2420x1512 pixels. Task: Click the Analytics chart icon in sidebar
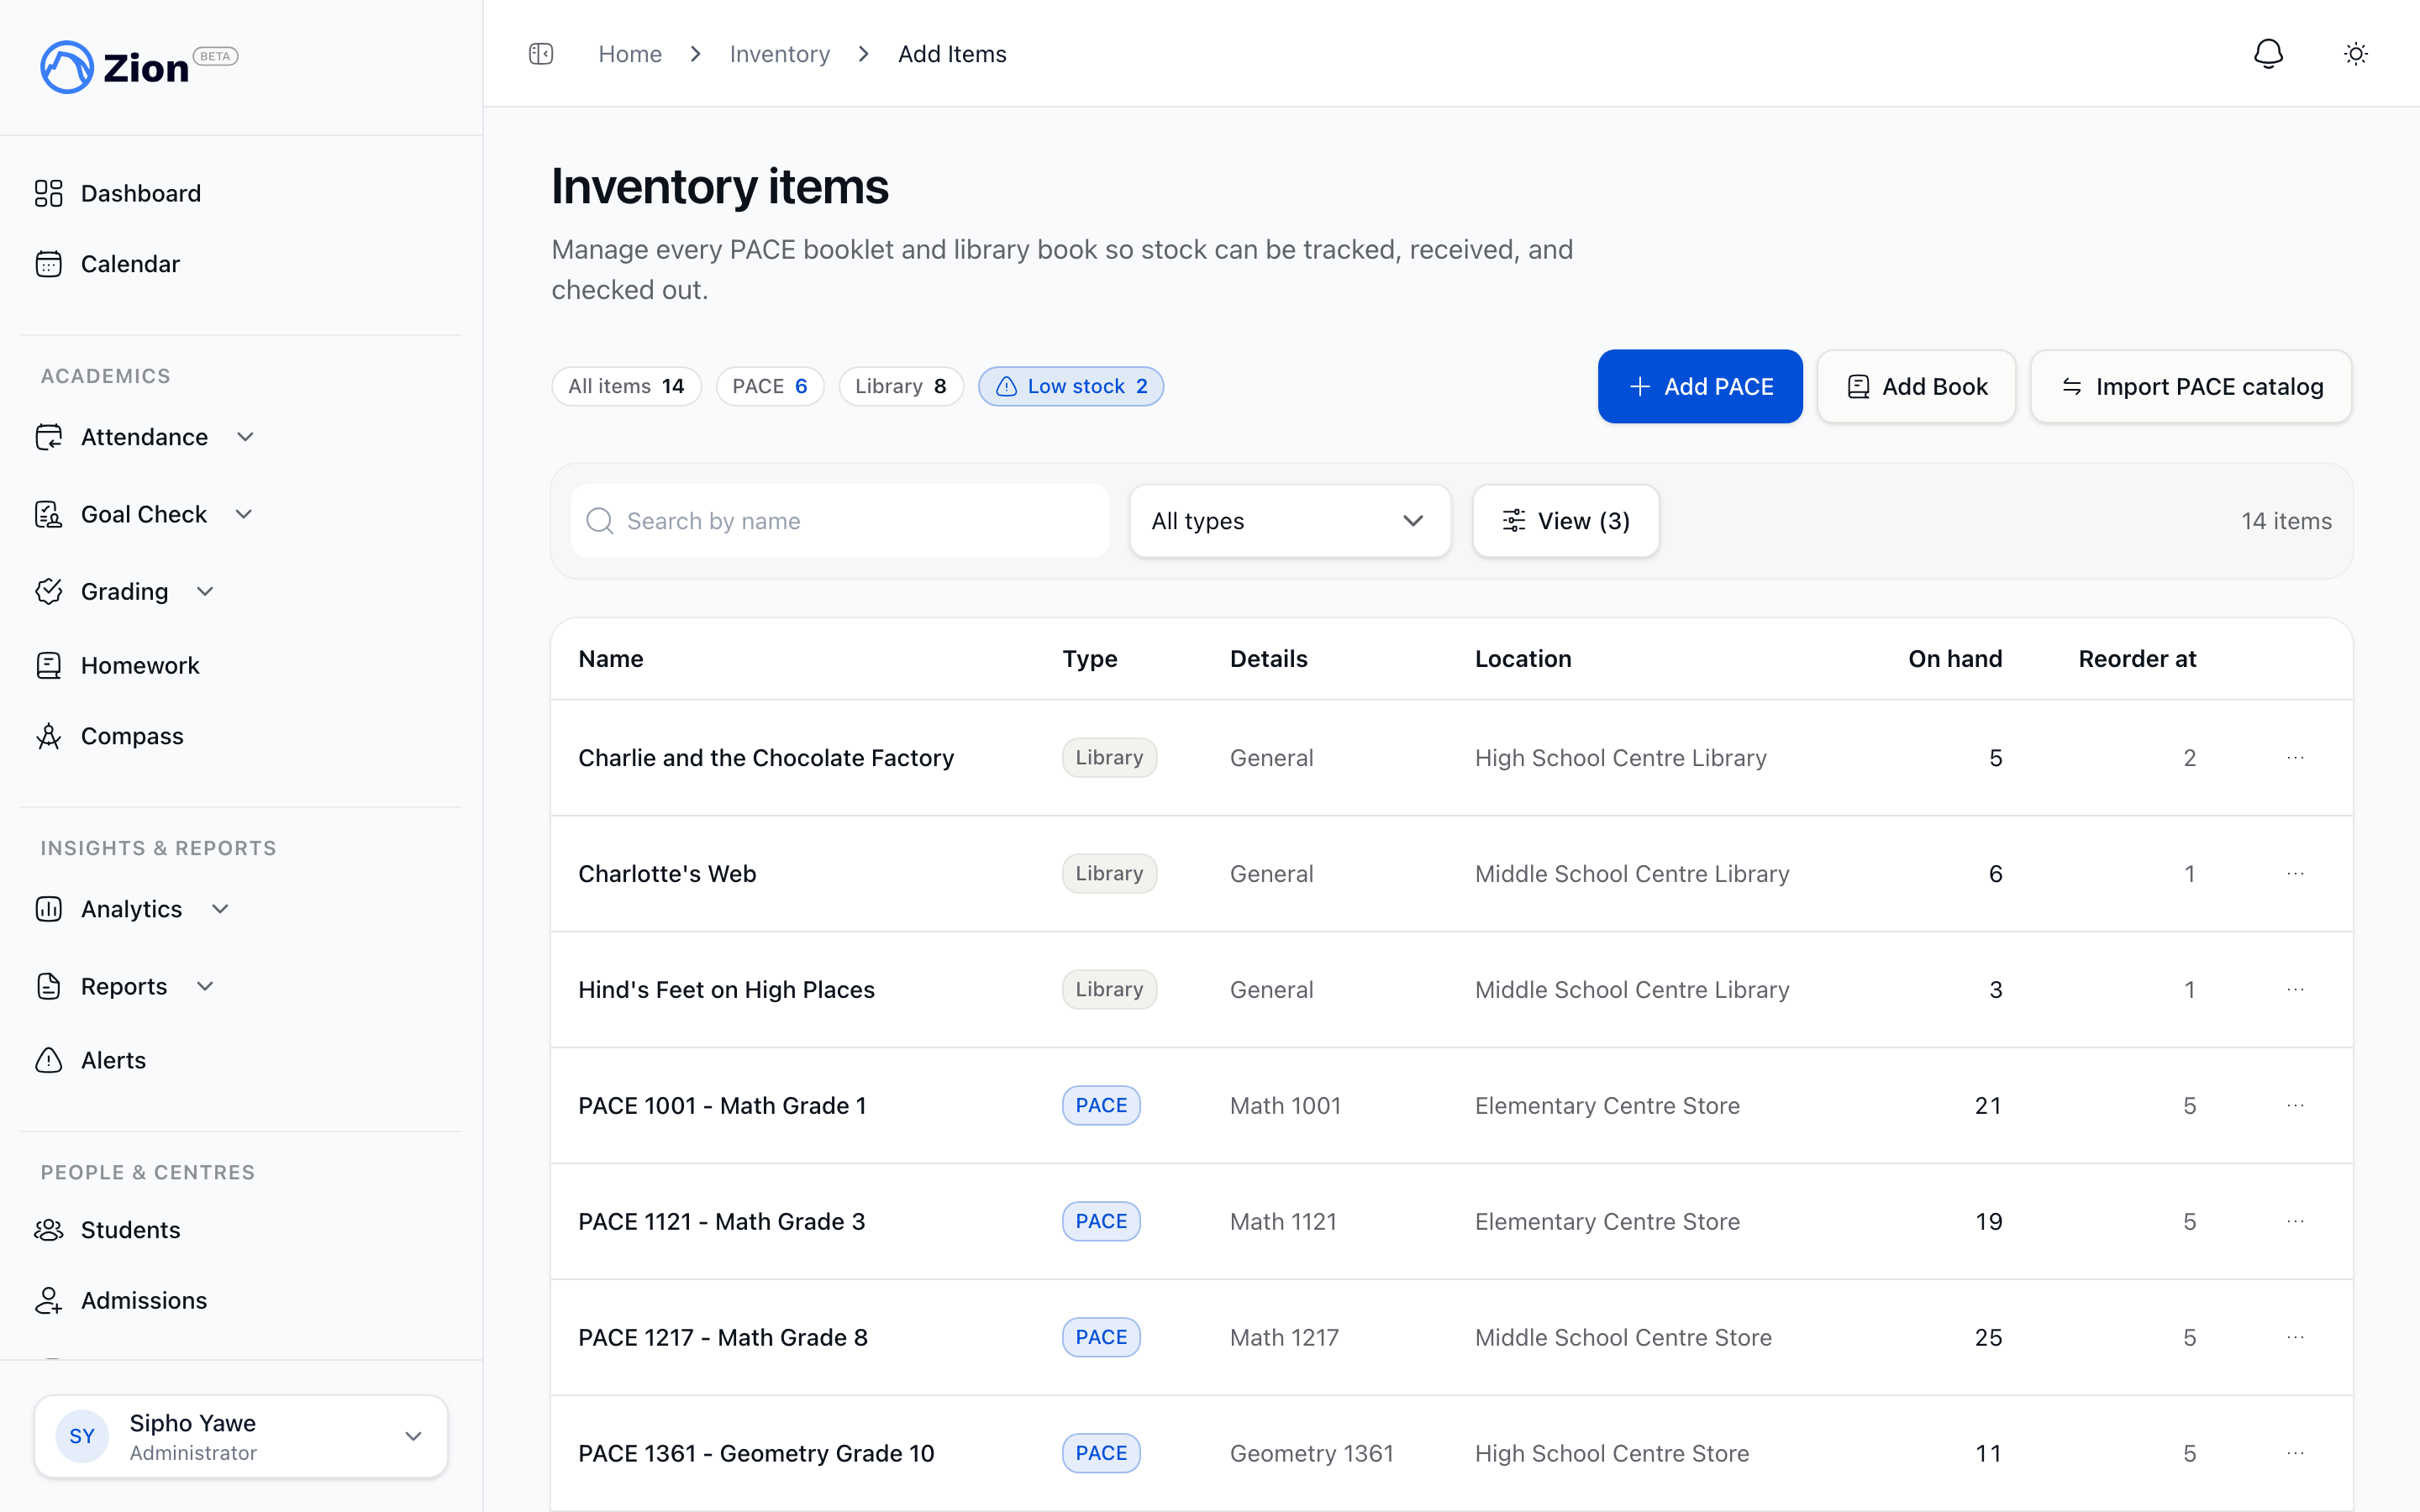pyautogui.click(x=49, y=909)
